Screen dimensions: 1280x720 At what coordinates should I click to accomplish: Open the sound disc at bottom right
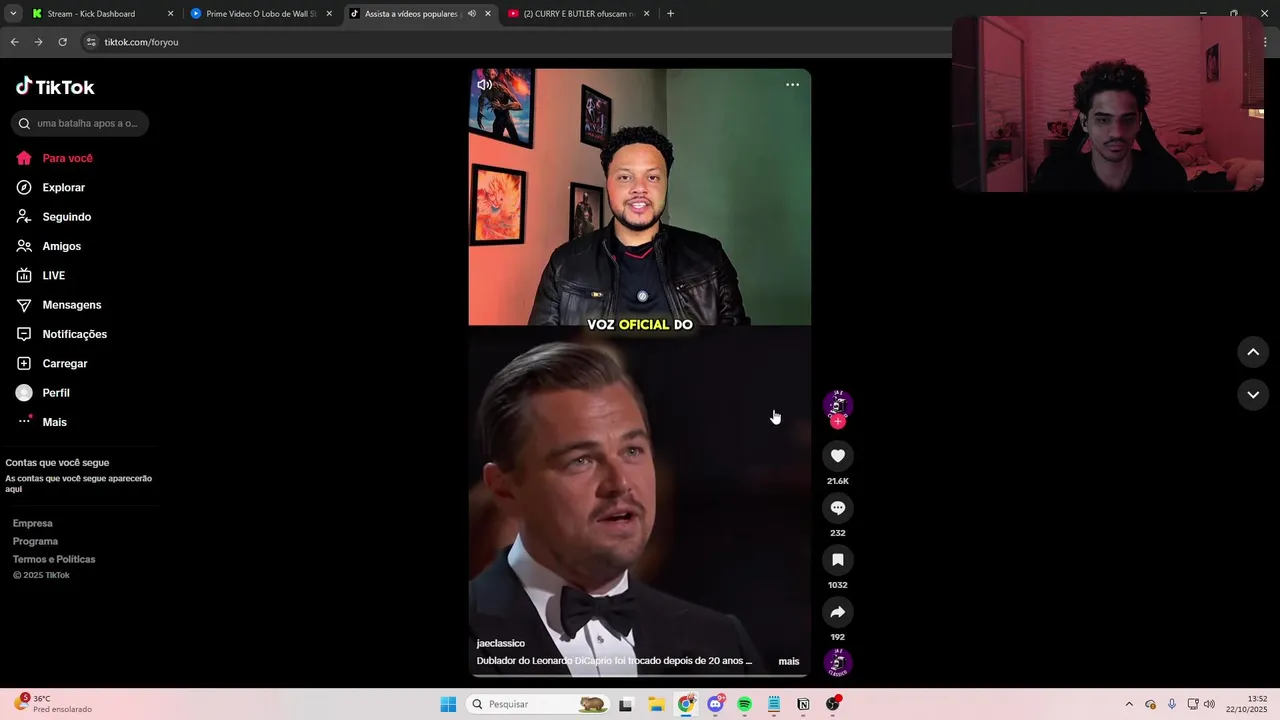[837, 662]
